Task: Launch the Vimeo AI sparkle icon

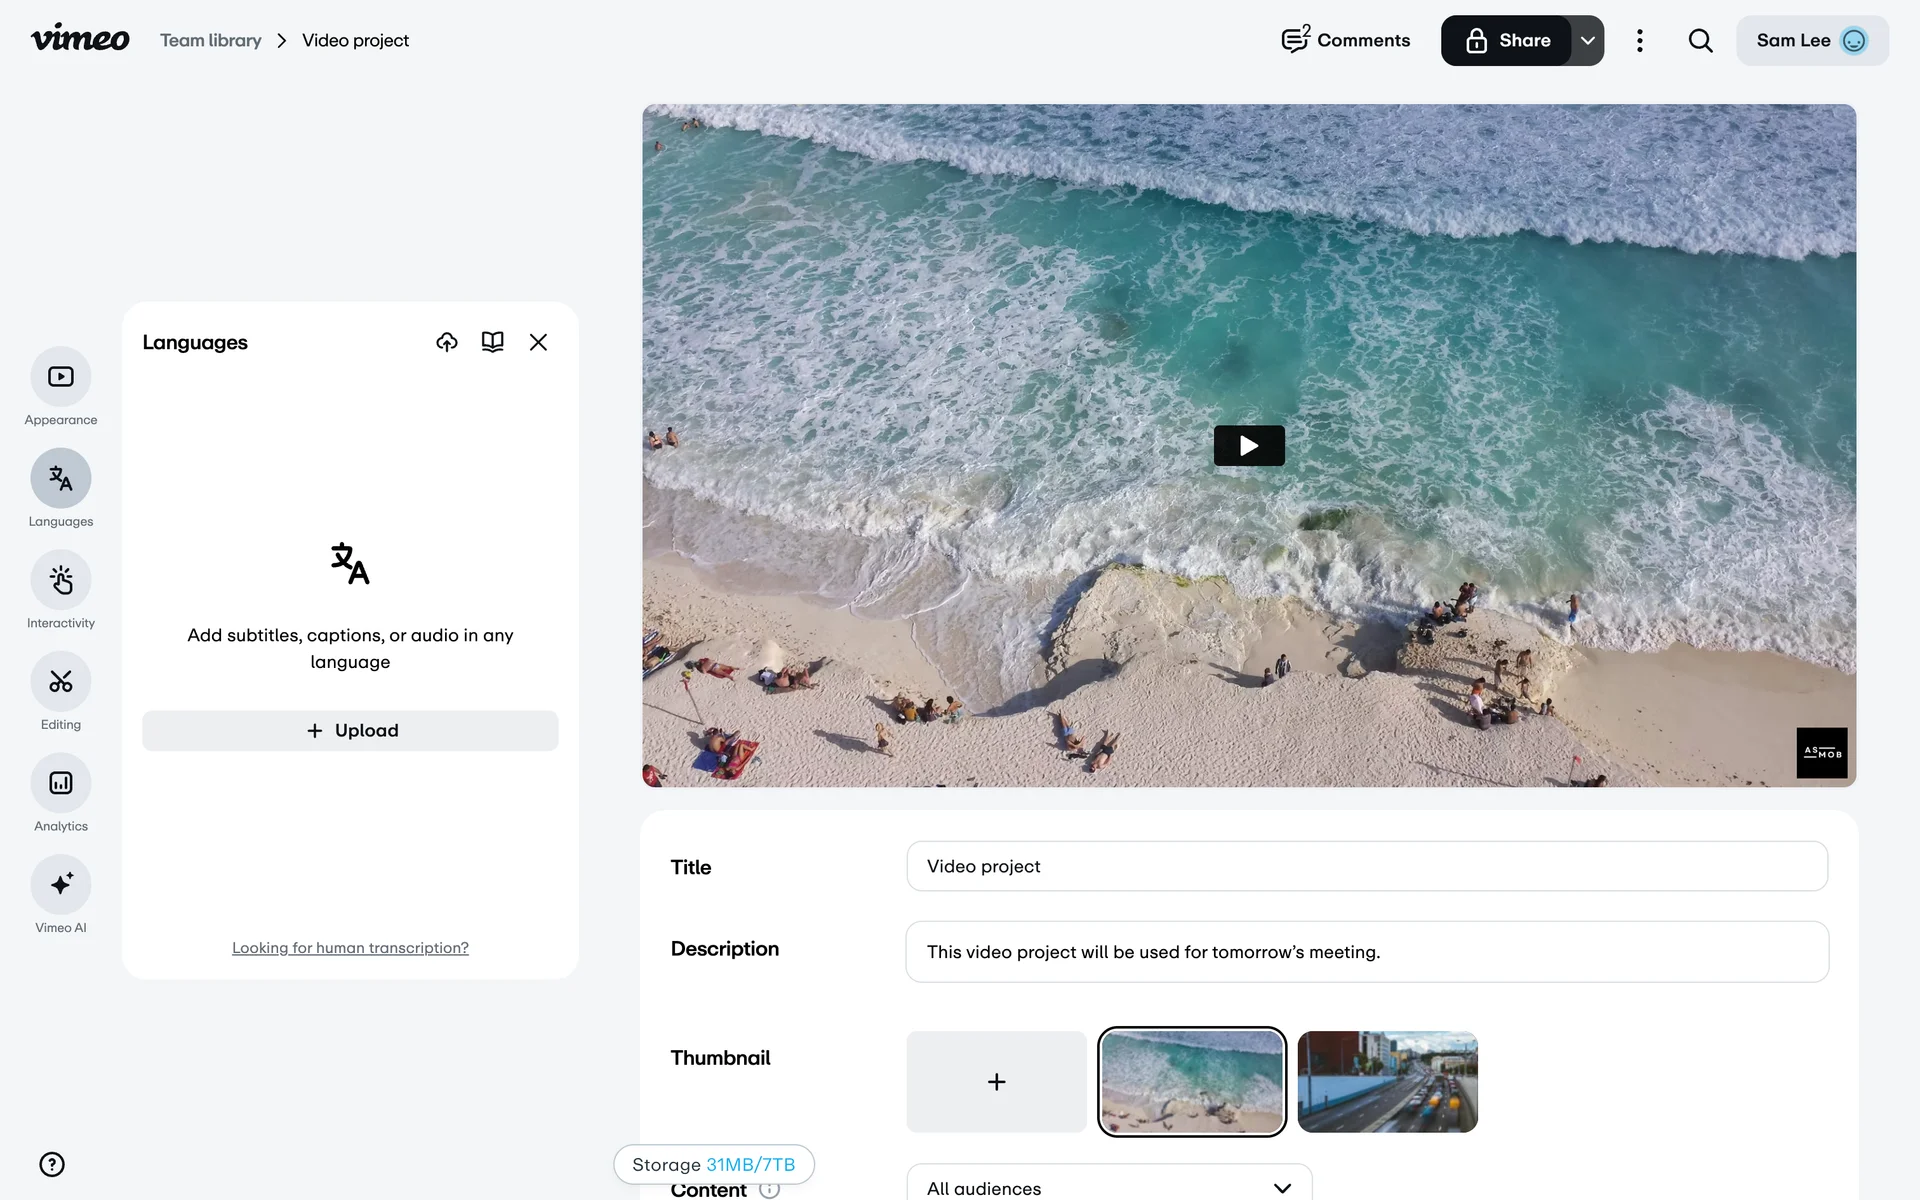Action: [x=61, y=884]
